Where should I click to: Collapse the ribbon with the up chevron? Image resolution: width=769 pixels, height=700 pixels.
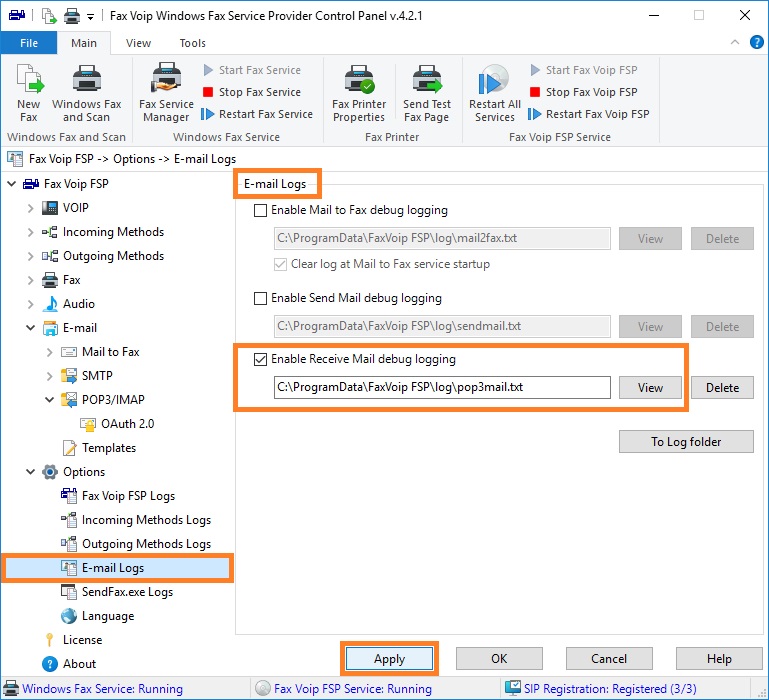click(735, 42)
